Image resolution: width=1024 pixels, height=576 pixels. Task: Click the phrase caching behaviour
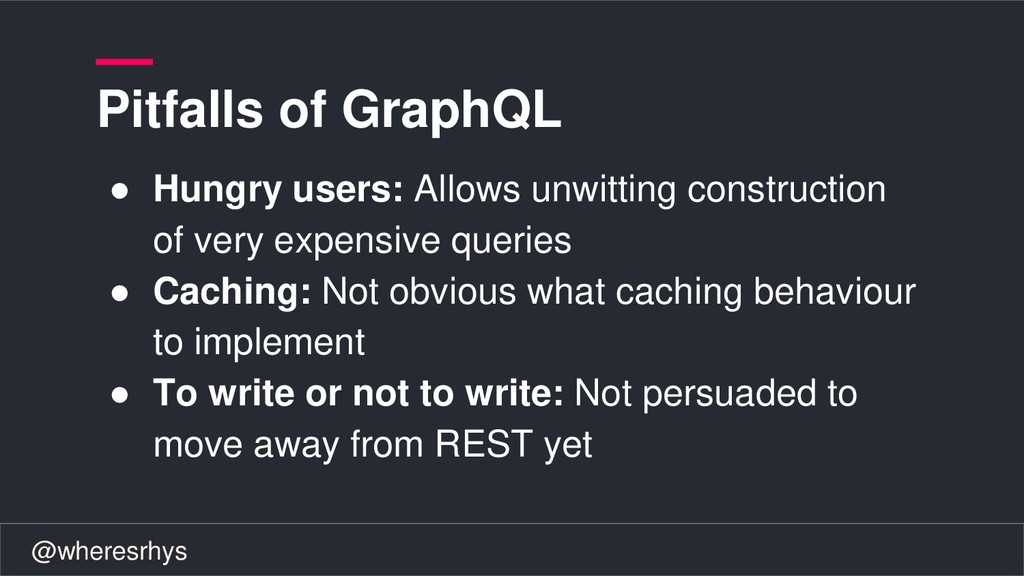coord(765,292)
